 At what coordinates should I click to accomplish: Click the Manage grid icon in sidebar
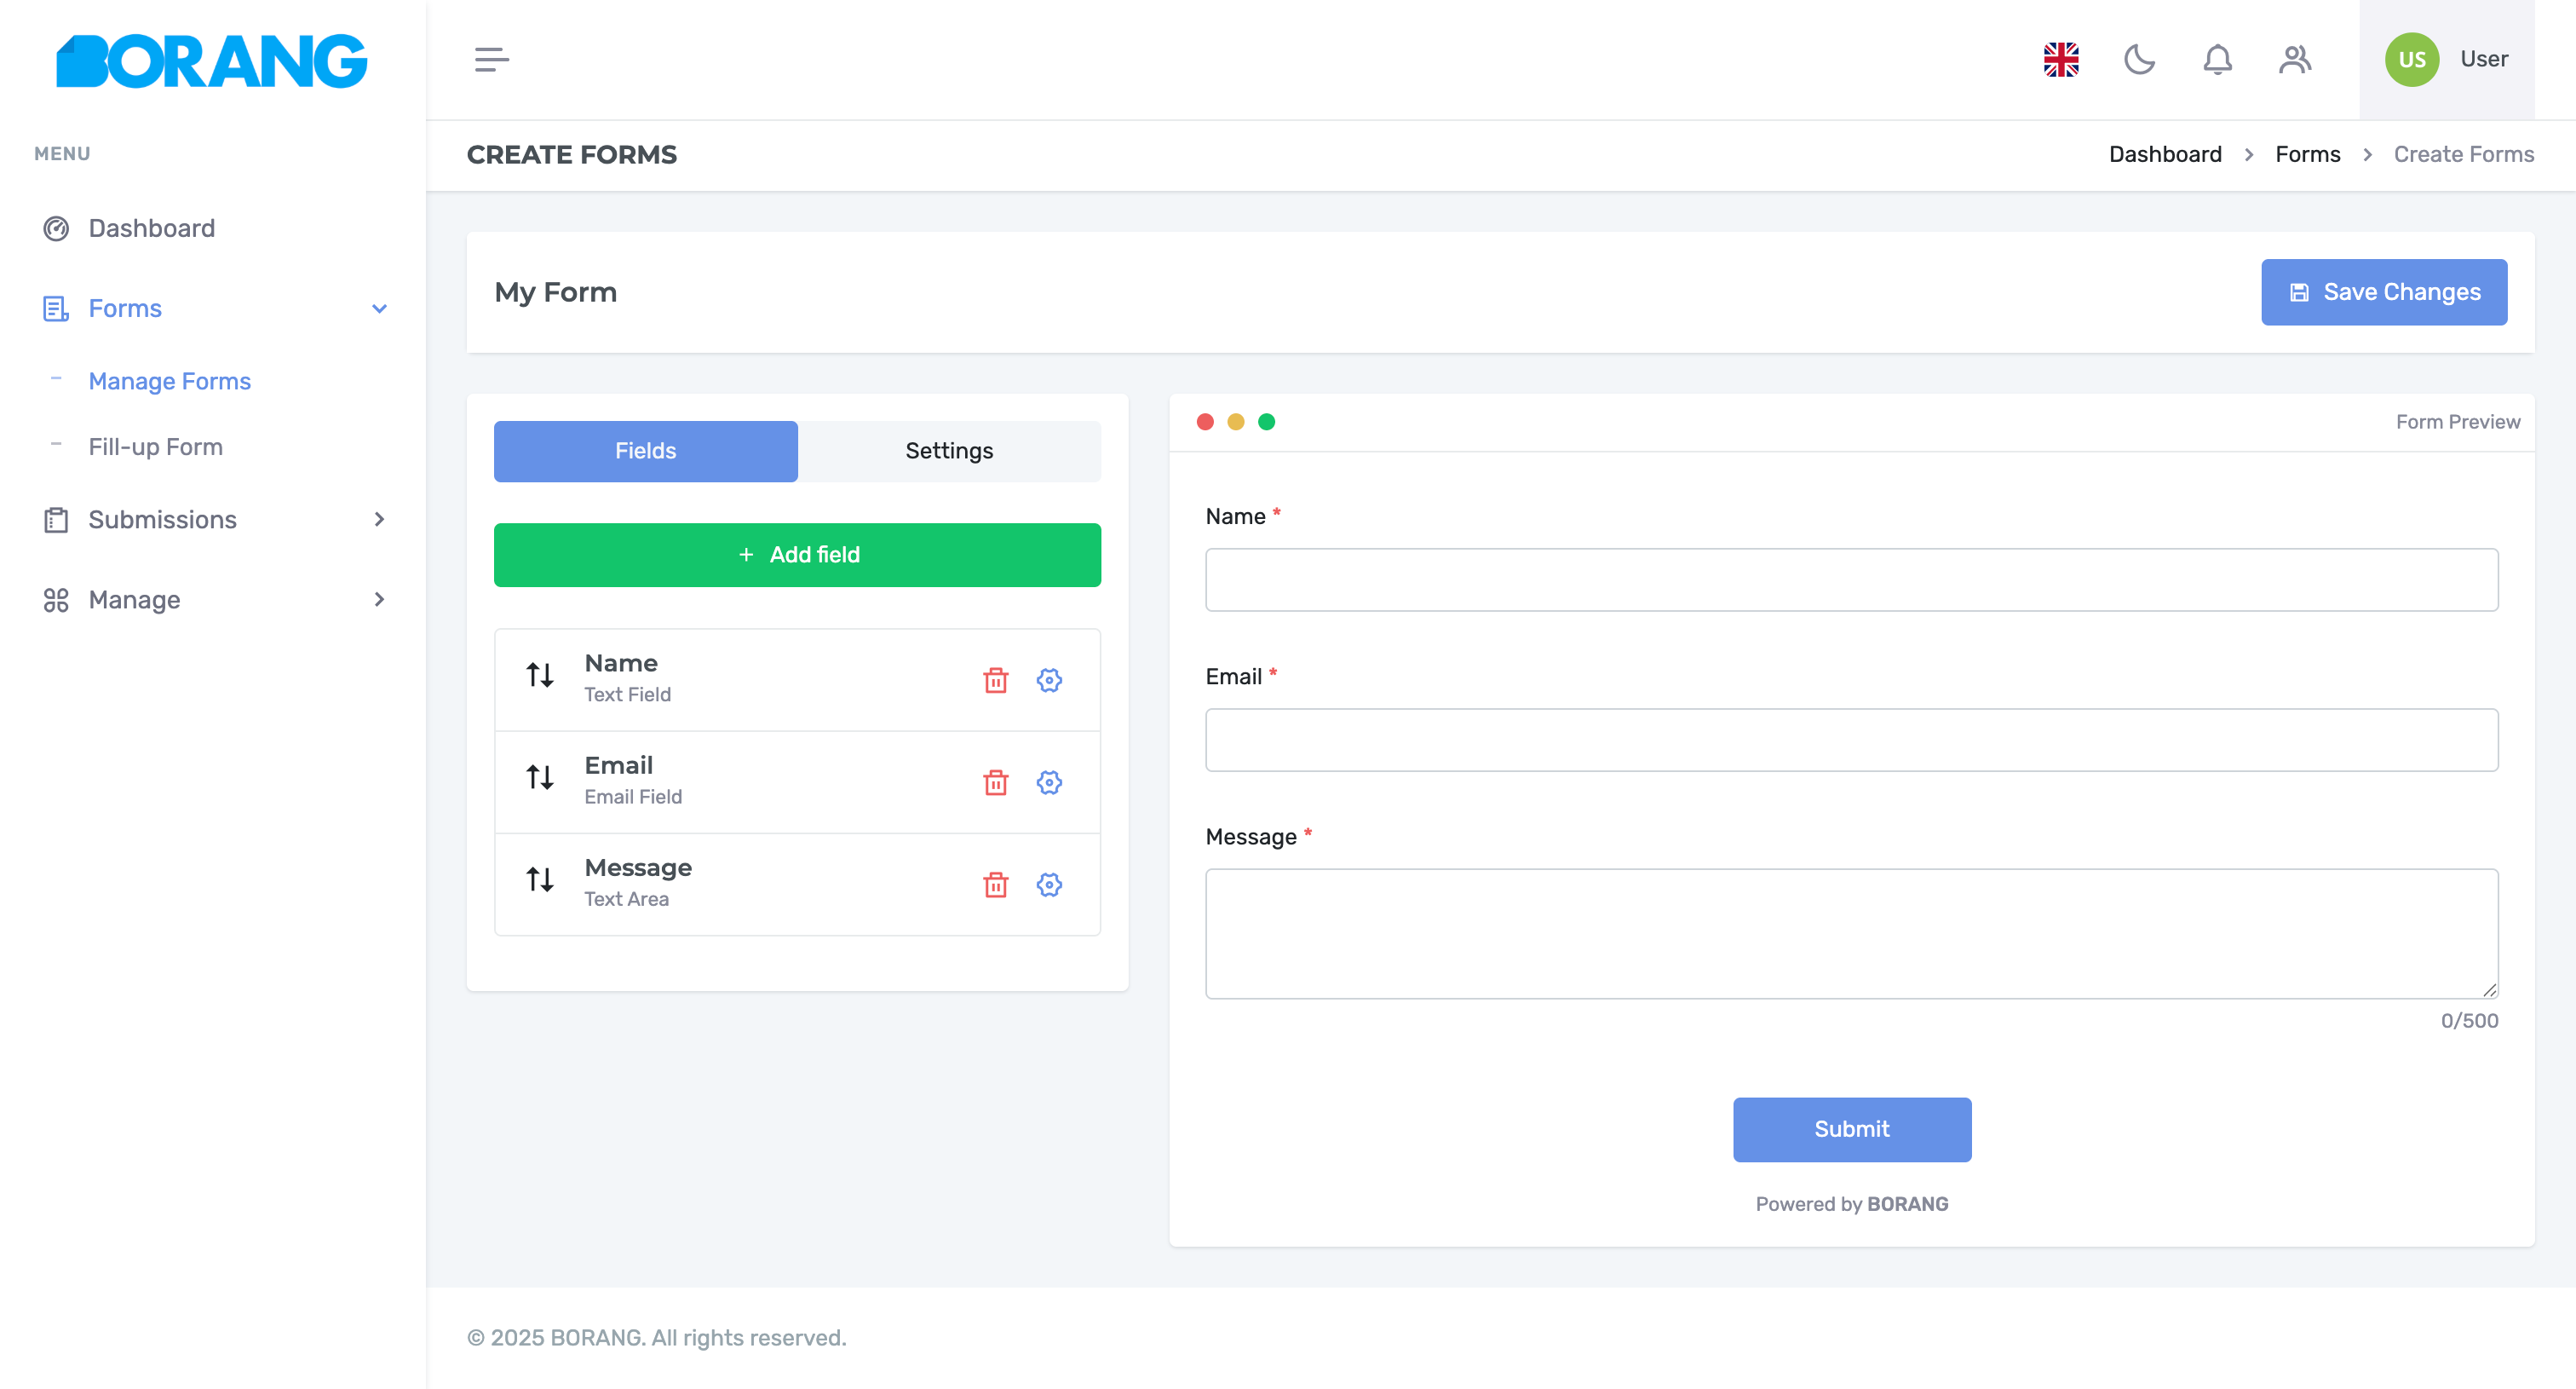(56, 600)
